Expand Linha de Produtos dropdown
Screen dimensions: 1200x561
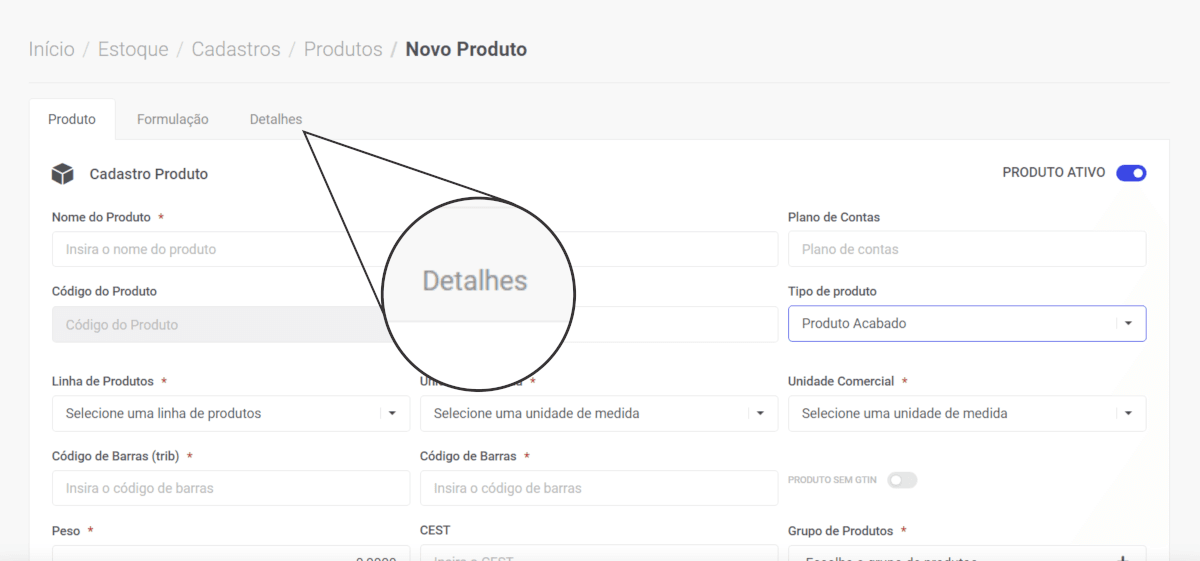231,413
